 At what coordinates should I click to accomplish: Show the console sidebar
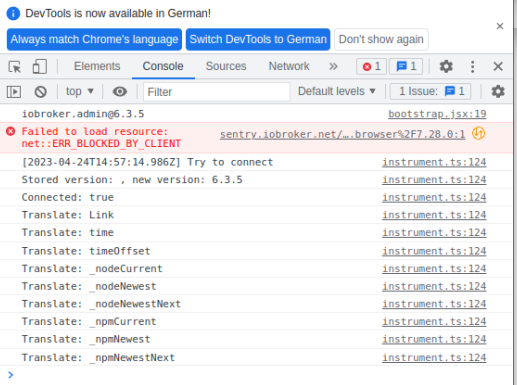(x=14, y=92)
